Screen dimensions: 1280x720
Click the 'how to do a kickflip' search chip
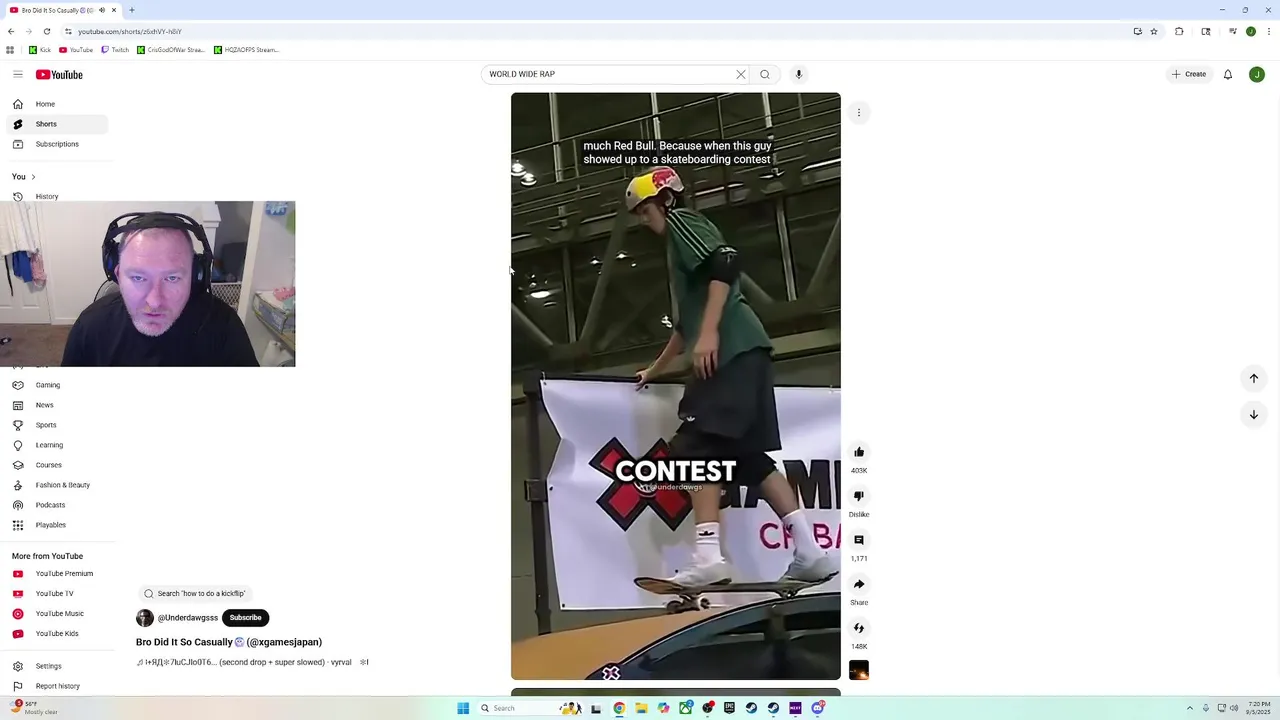(x=195, y=594)
